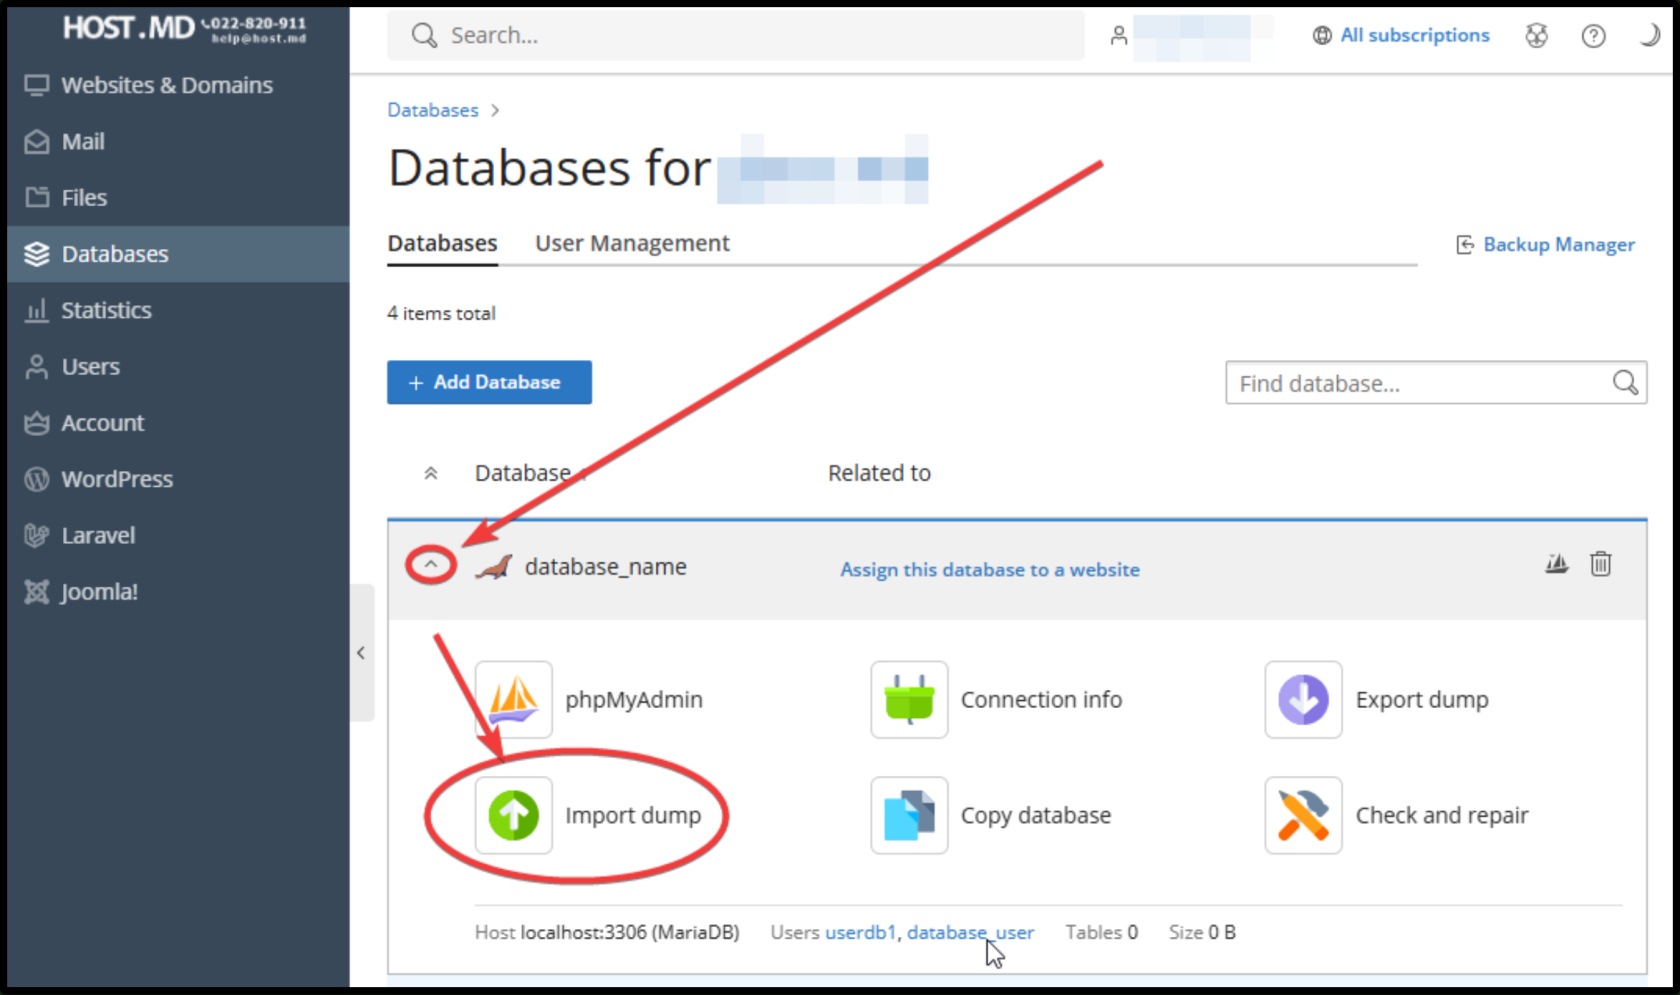Open phpMyAdmin via sailboat icon in database_name row
Screen dimensions: 1680x995
pos(1557,564)
